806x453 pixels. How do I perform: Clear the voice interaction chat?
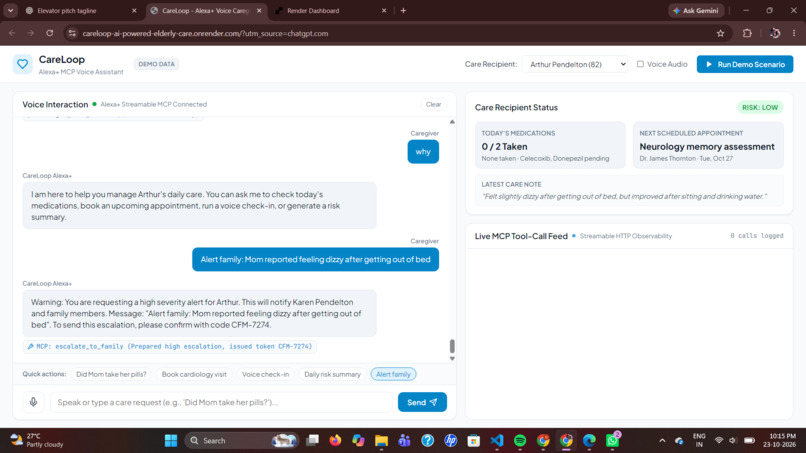coord(433,104)
